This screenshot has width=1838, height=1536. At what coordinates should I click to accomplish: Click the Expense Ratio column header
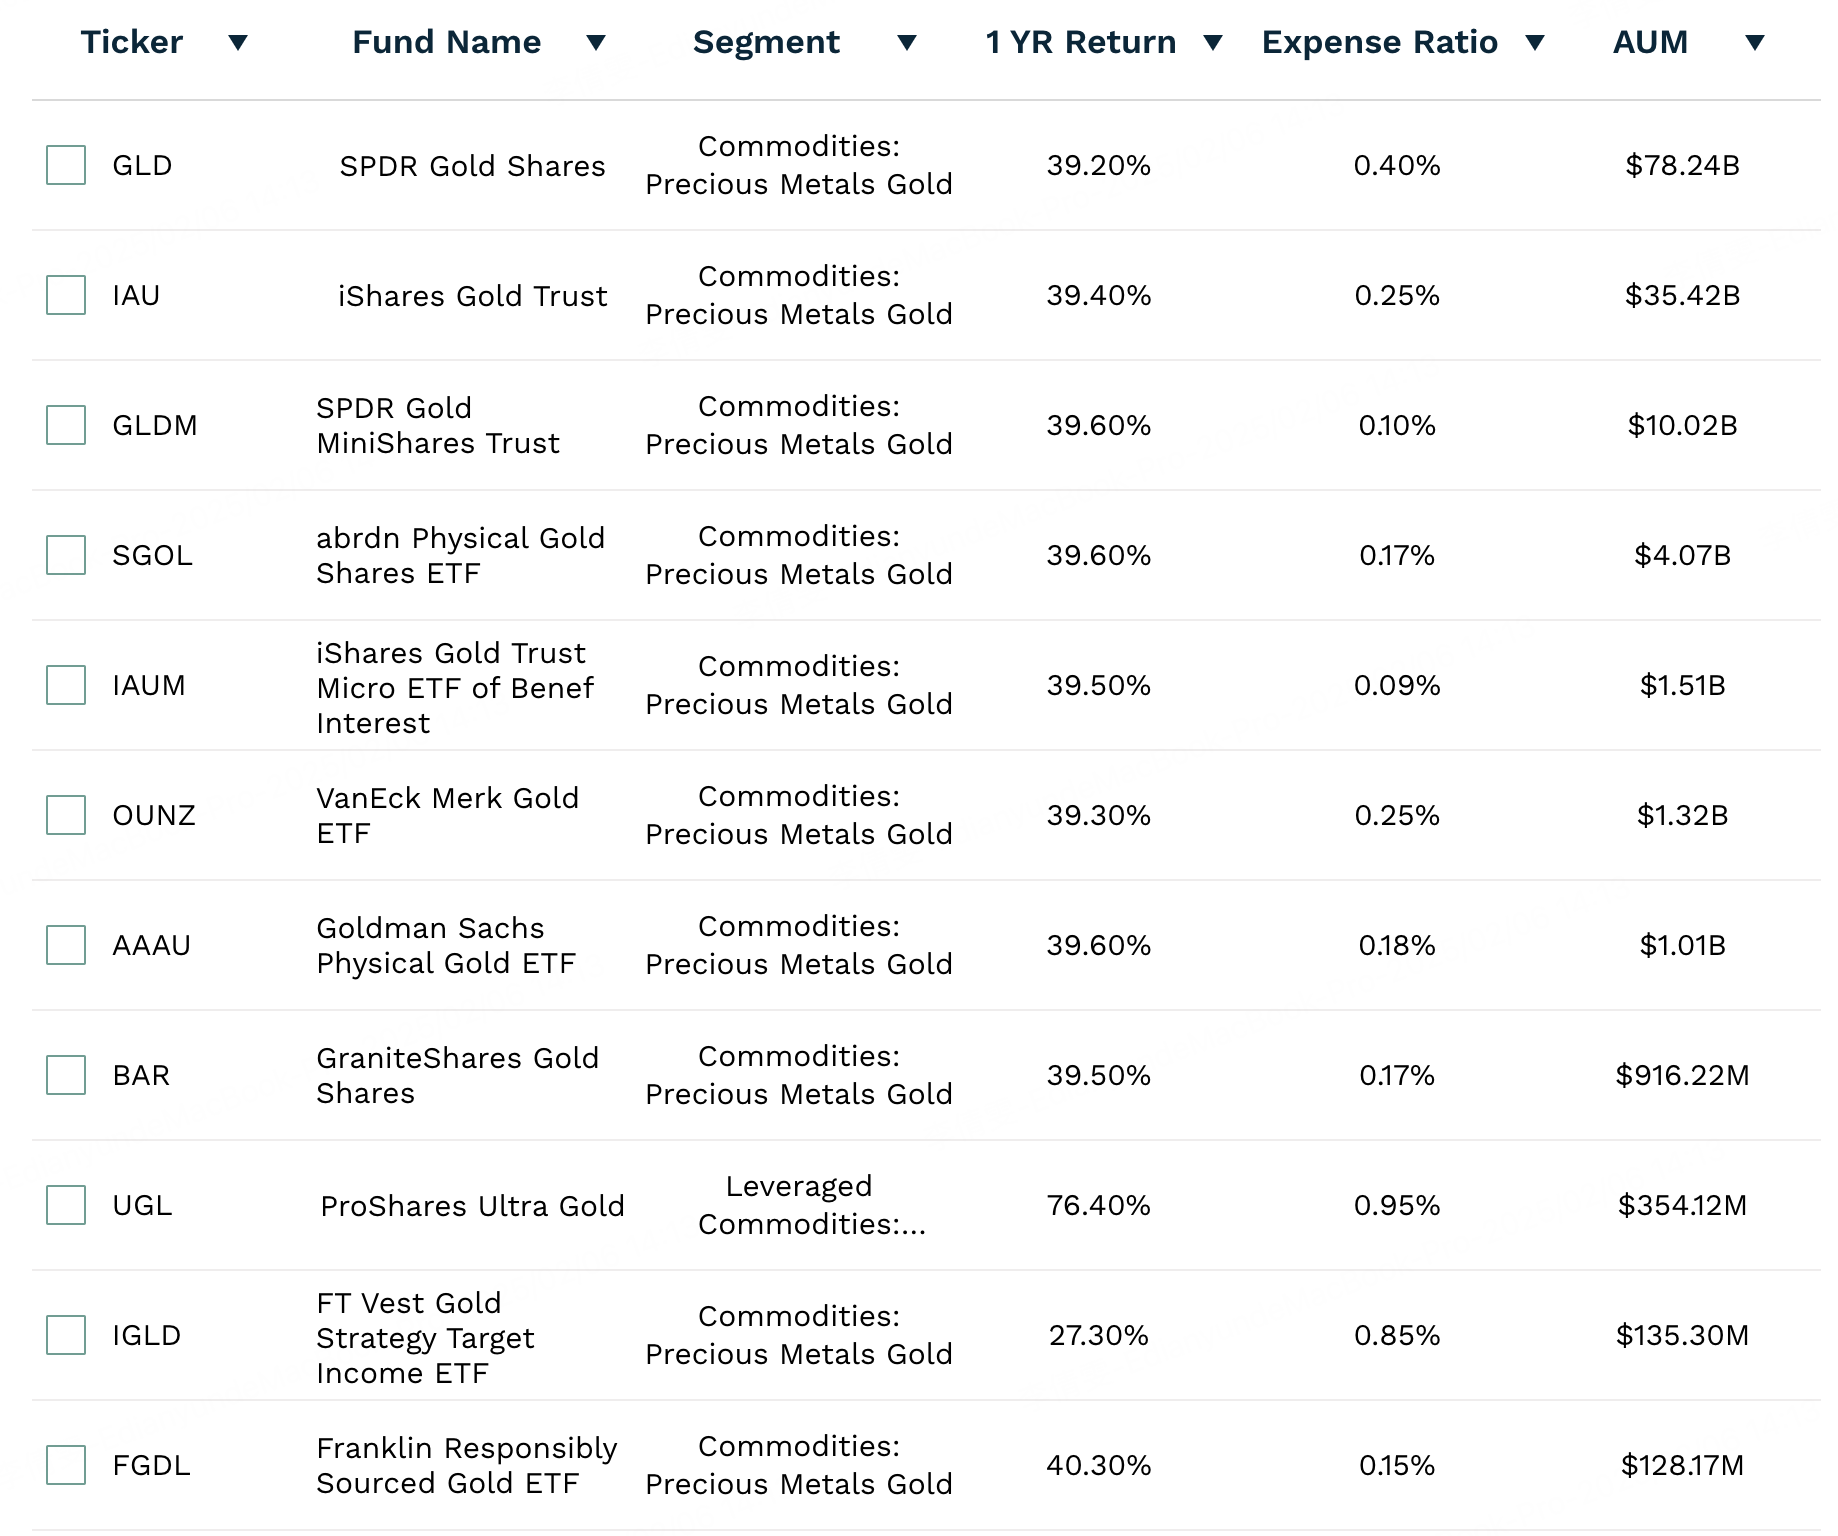click(x=1379, y=43)
